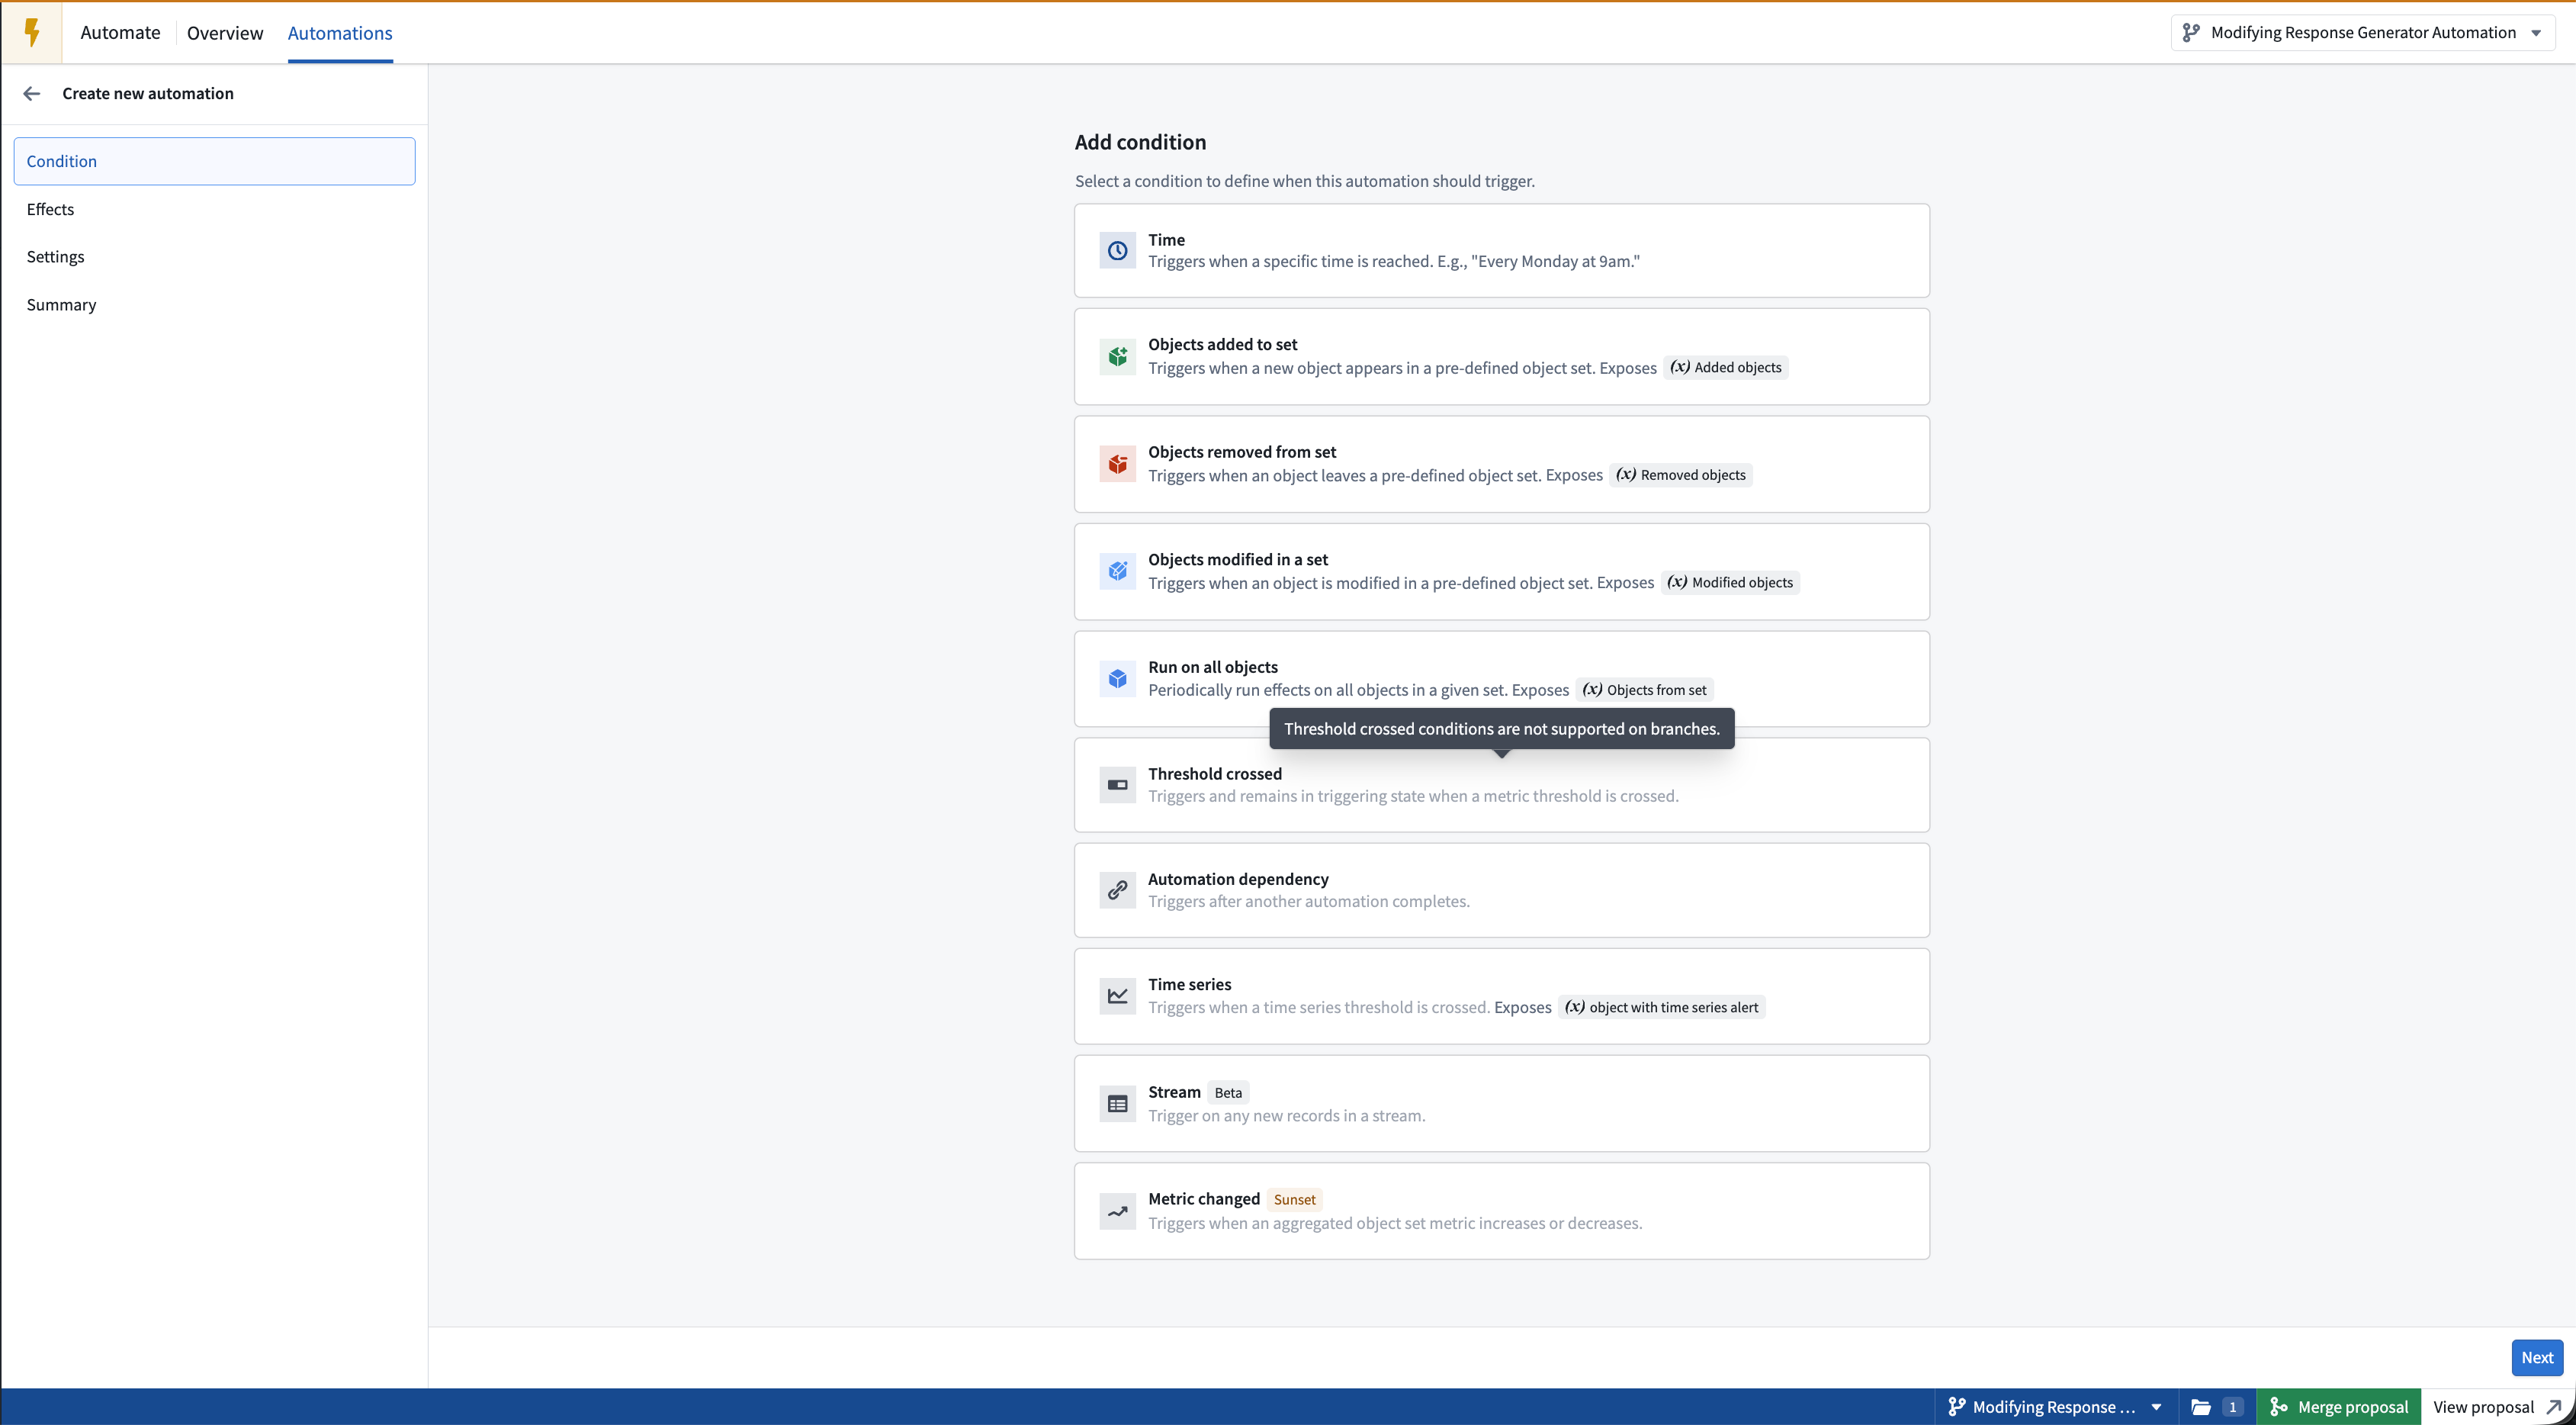Click the external arrow icon of View proposal
The height and width of the screenshot is (1425, 2576).
tap(2553, 1407)
